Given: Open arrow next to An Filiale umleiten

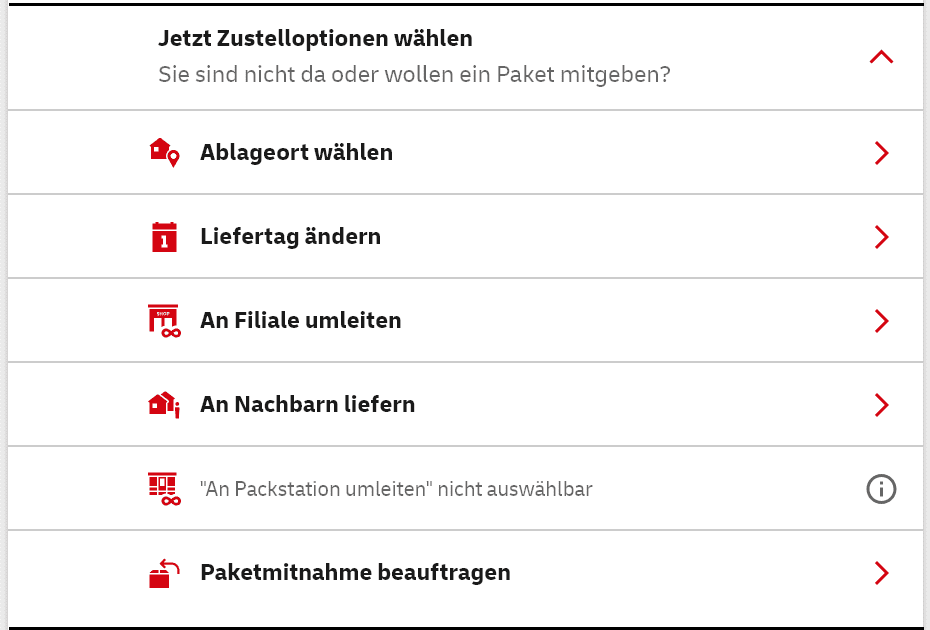Looking at the screenshot, I should [x=881, y=321].
